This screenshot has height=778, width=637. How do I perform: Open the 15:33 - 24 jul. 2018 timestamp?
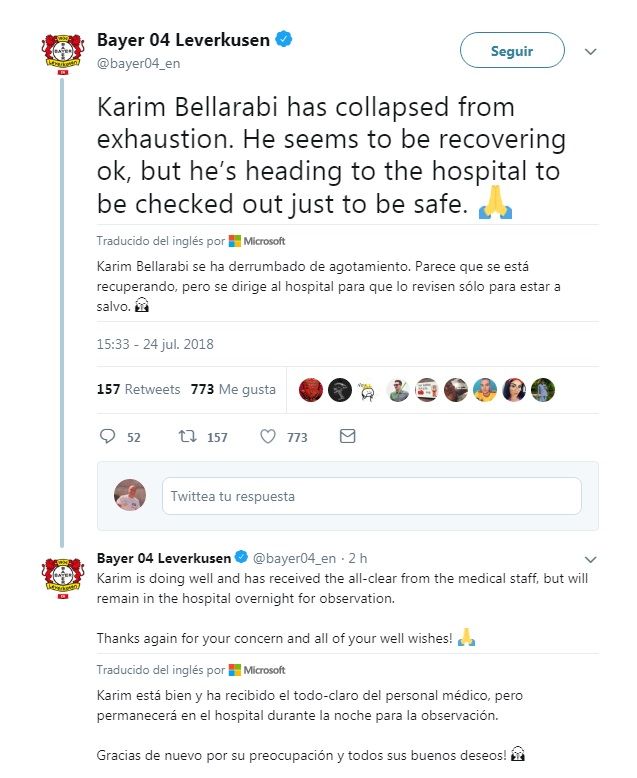pos(155,345)
